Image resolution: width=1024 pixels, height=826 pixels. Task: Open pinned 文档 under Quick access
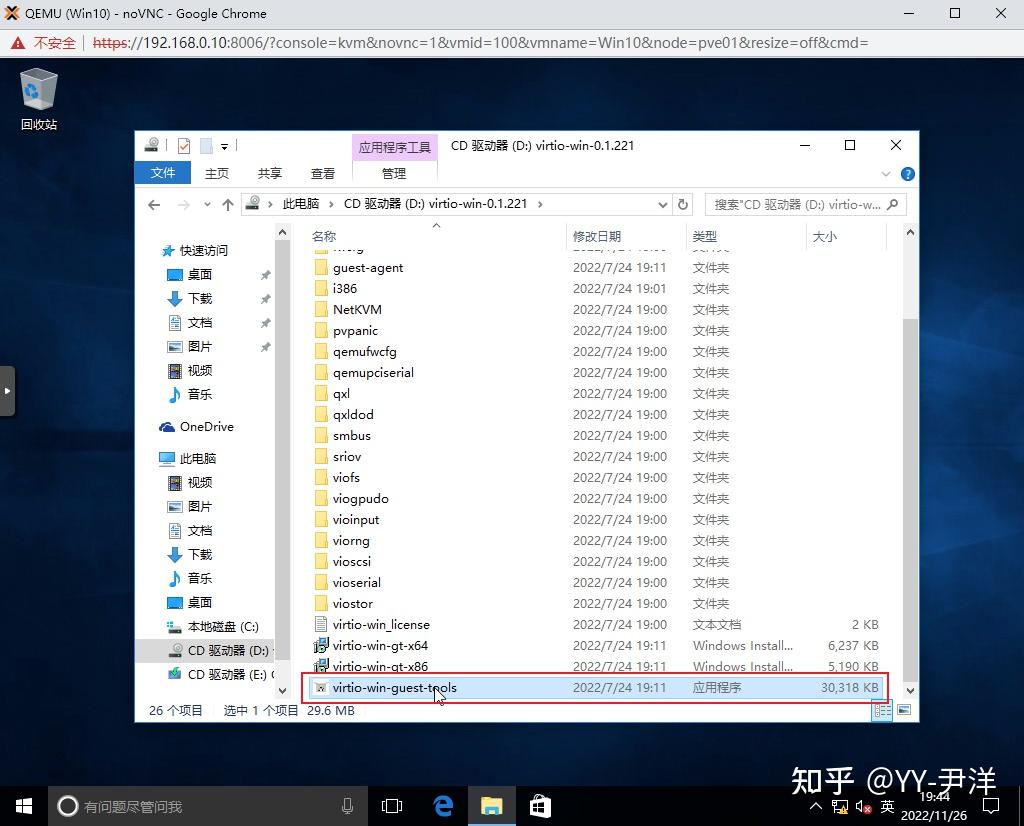[x=199, y=323]
